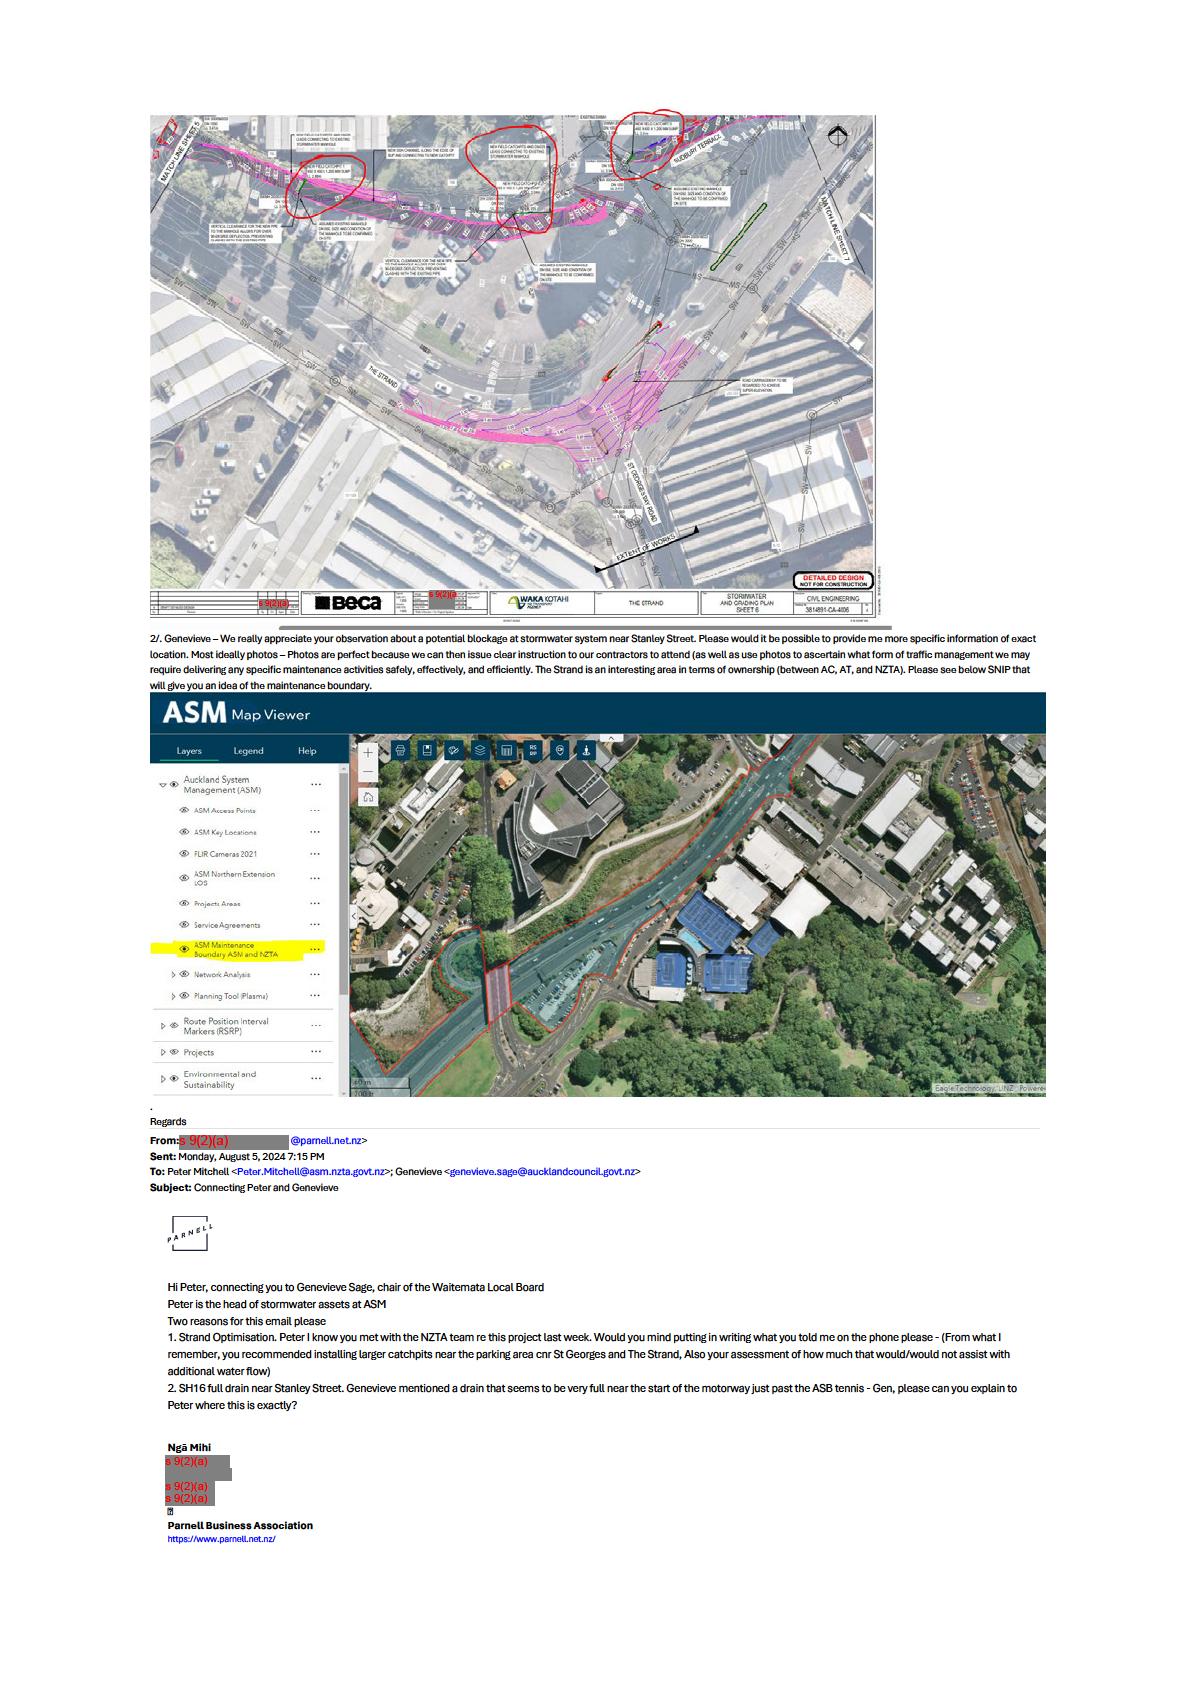Open the attribute table tool in map toolbar
This screenshot has height=1682, width=1190.
(x=506, y=750)
